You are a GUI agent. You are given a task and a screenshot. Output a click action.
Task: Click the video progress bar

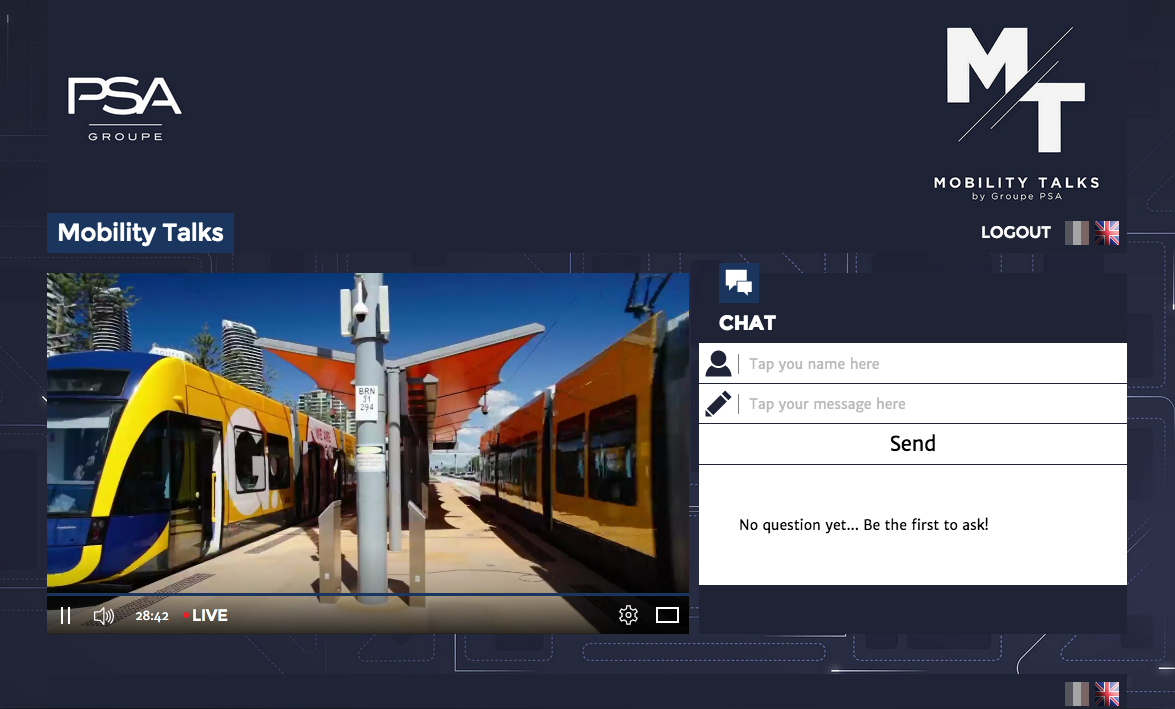[368, 594]
